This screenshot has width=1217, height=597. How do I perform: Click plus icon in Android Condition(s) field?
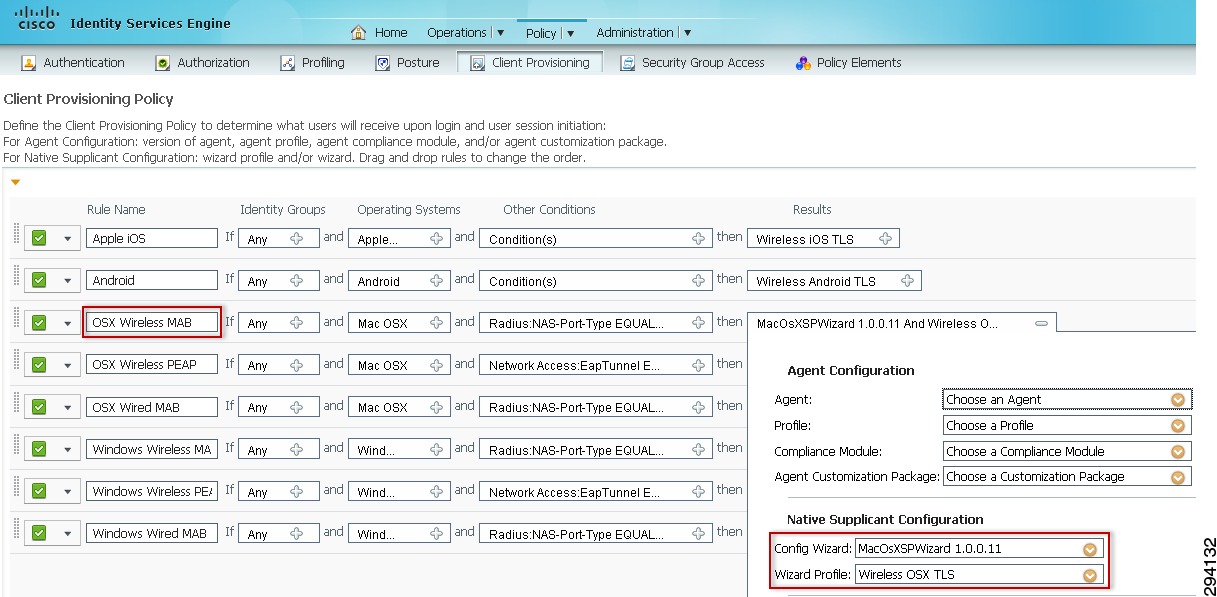[x=698, y=281]
